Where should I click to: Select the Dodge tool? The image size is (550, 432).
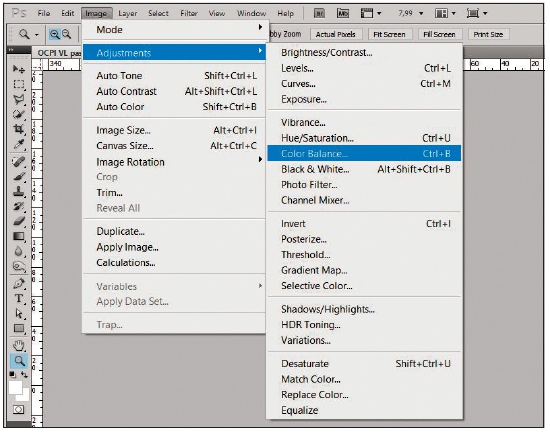click(x=19, y=266)
